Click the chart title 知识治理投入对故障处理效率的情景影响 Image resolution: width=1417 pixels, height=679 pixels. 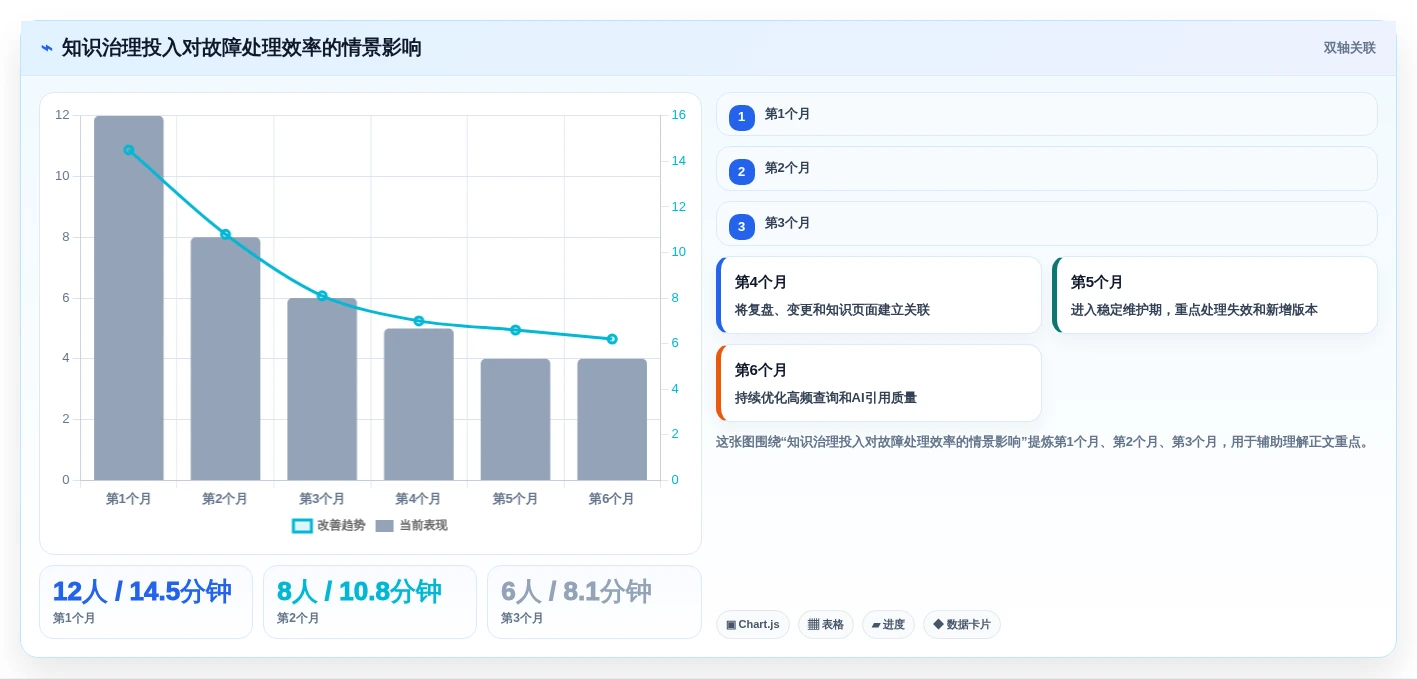[241, 48]
